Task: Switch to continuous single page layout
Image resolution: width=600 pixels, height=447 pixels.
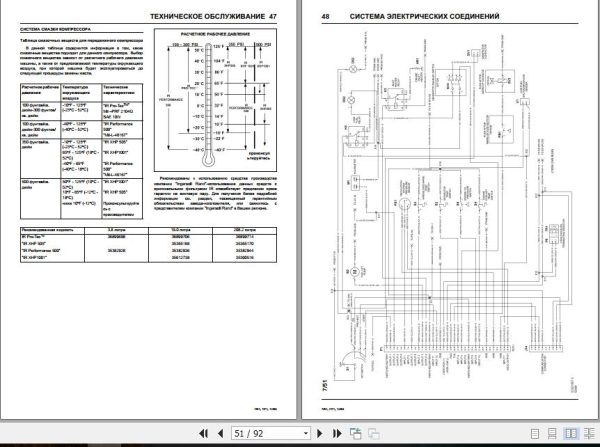Action: pos(552,434)
